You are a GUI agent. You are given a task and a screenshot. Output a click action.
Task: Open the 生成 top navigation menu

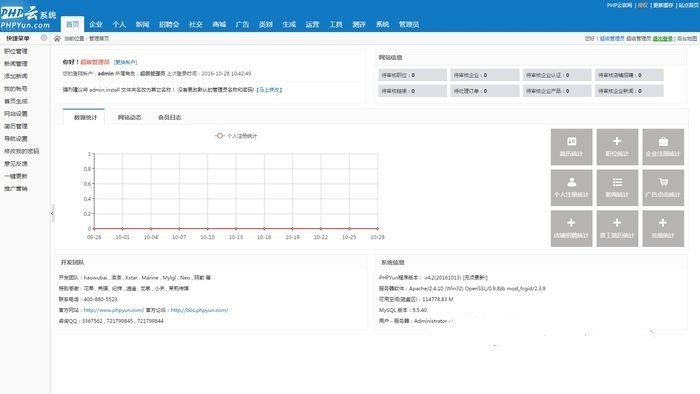point(289,25)
